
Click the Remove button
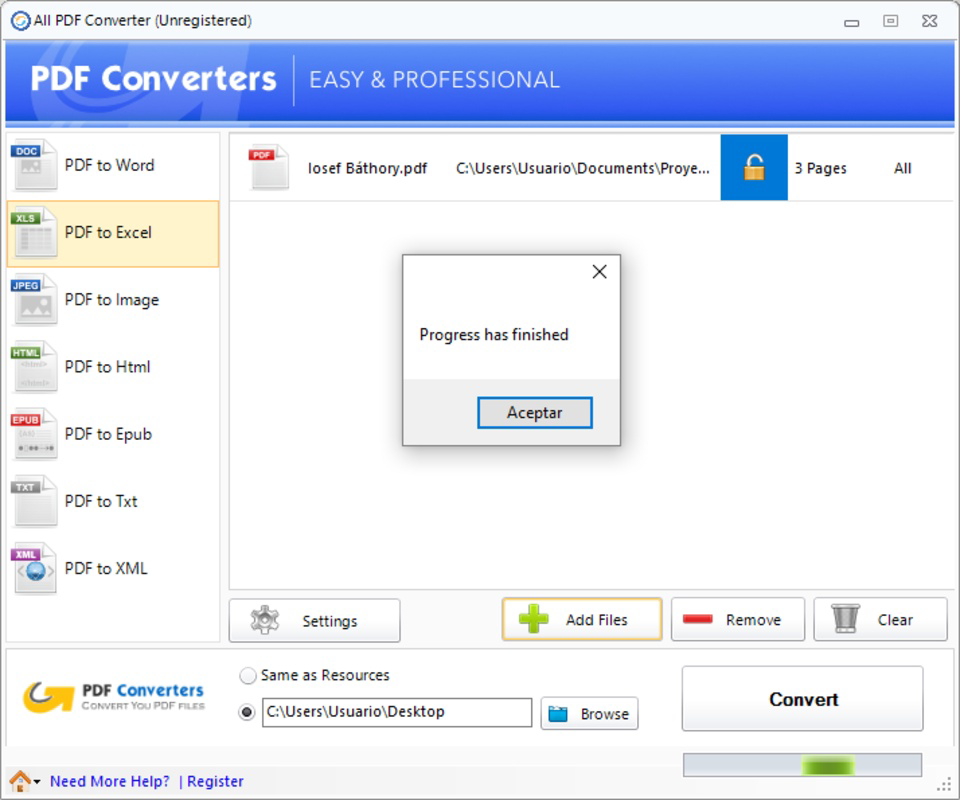pos(738,619)
